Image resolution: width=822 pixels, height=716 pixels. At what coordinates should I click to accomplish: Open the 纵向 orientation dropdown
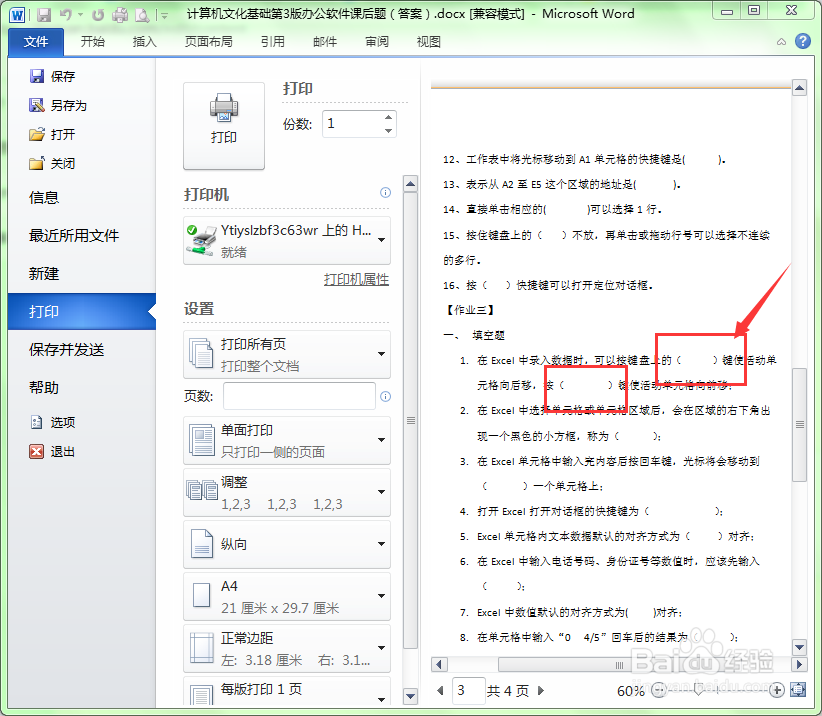(287, 544)
